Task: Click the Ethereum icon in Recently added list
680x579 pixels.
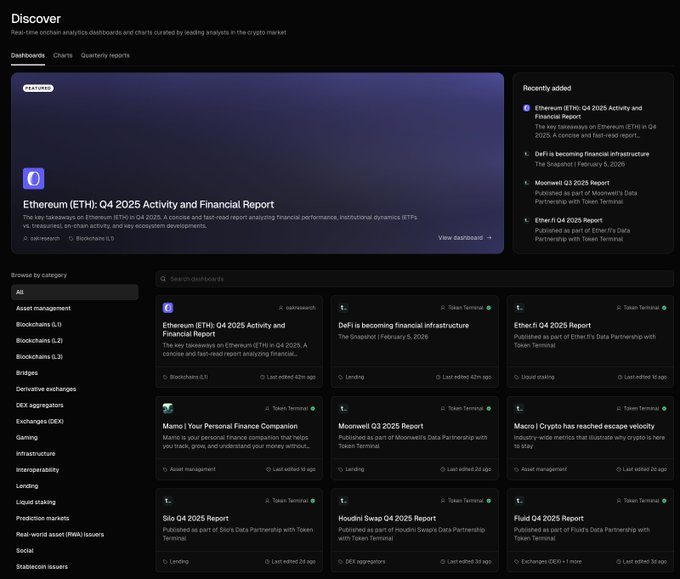Action: tap(527, 108)
